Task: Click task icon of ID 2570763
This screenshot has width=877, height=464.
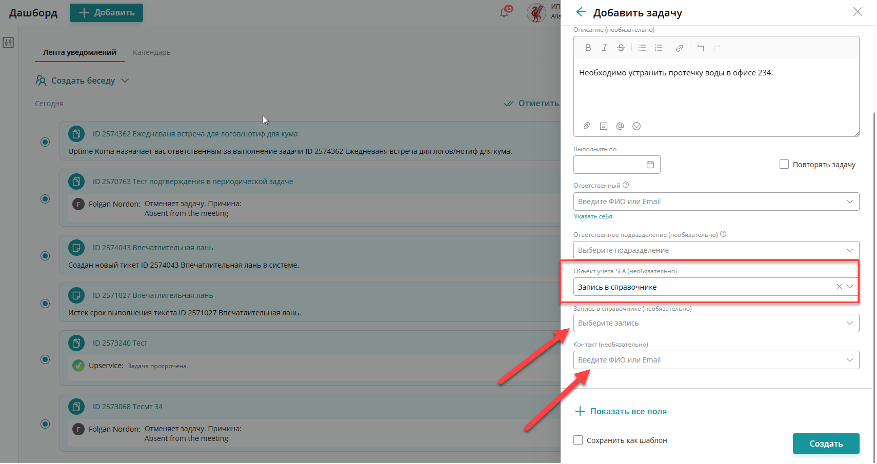Action: coord(76,182)
